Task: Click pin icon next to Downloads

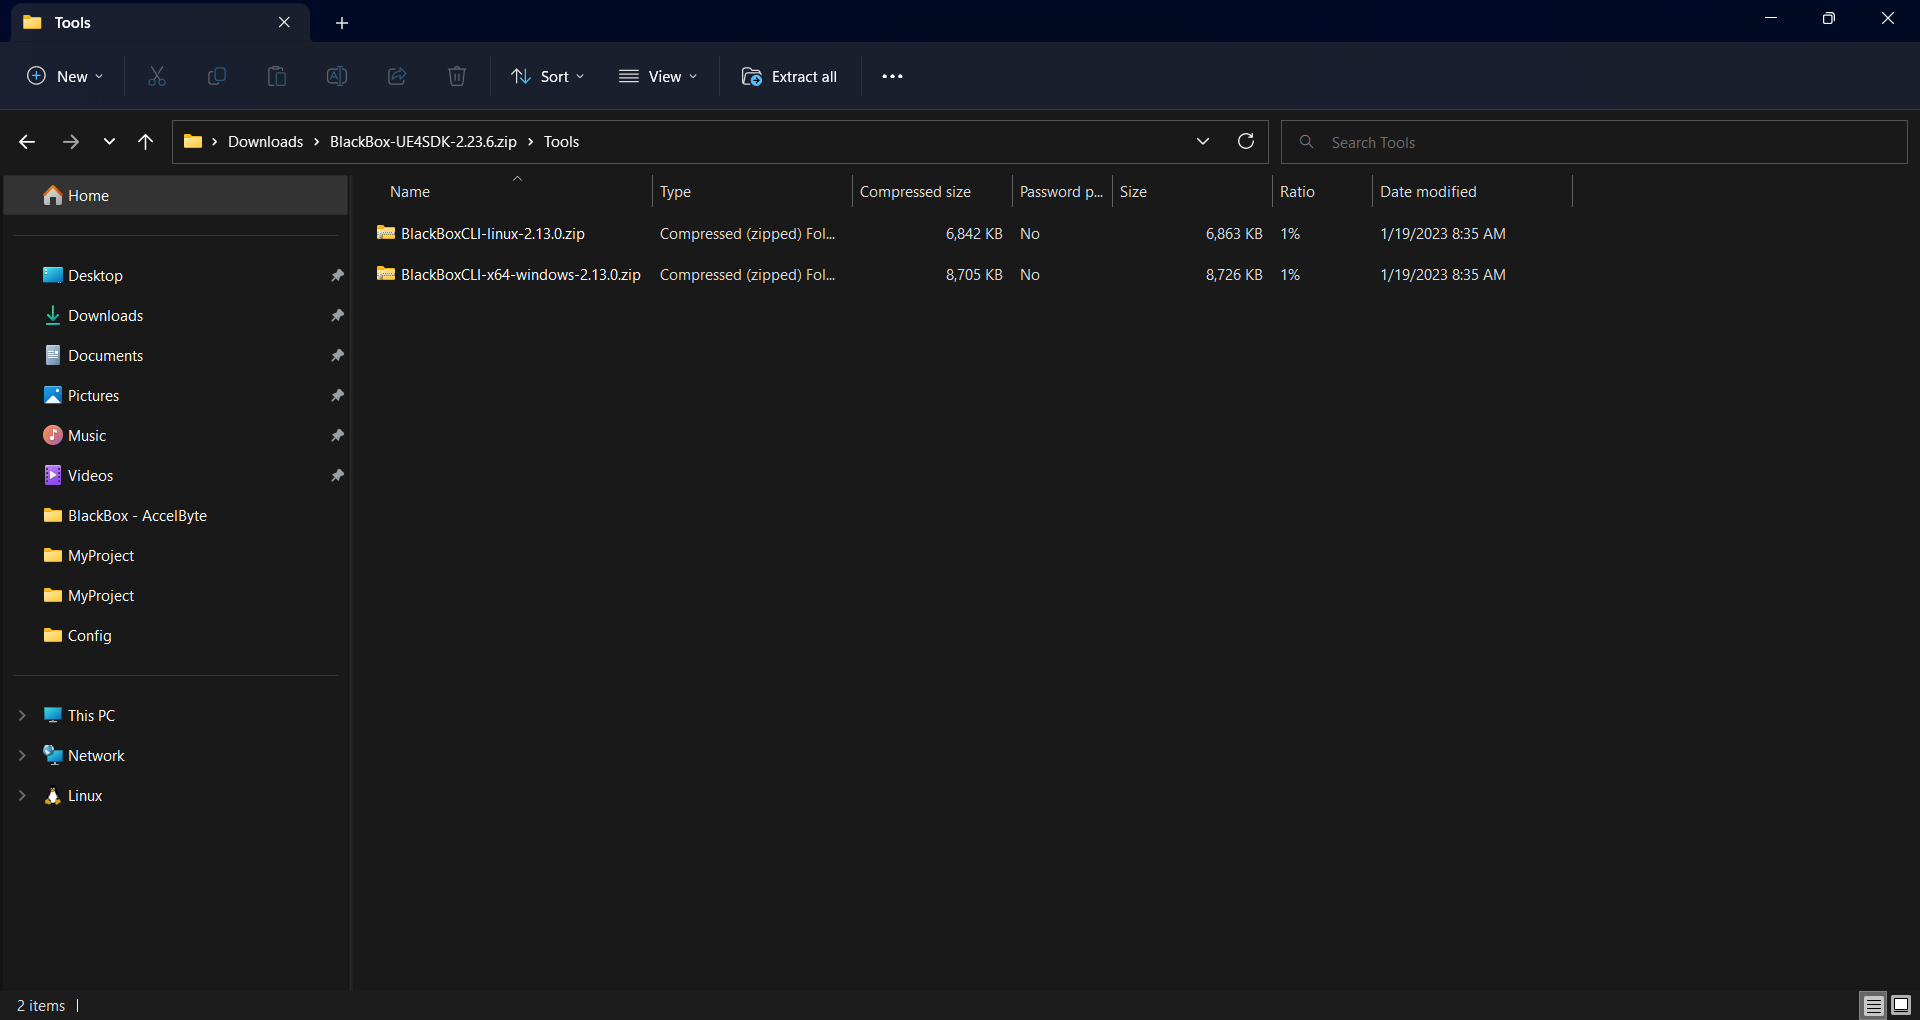Action: click(337, 315)
